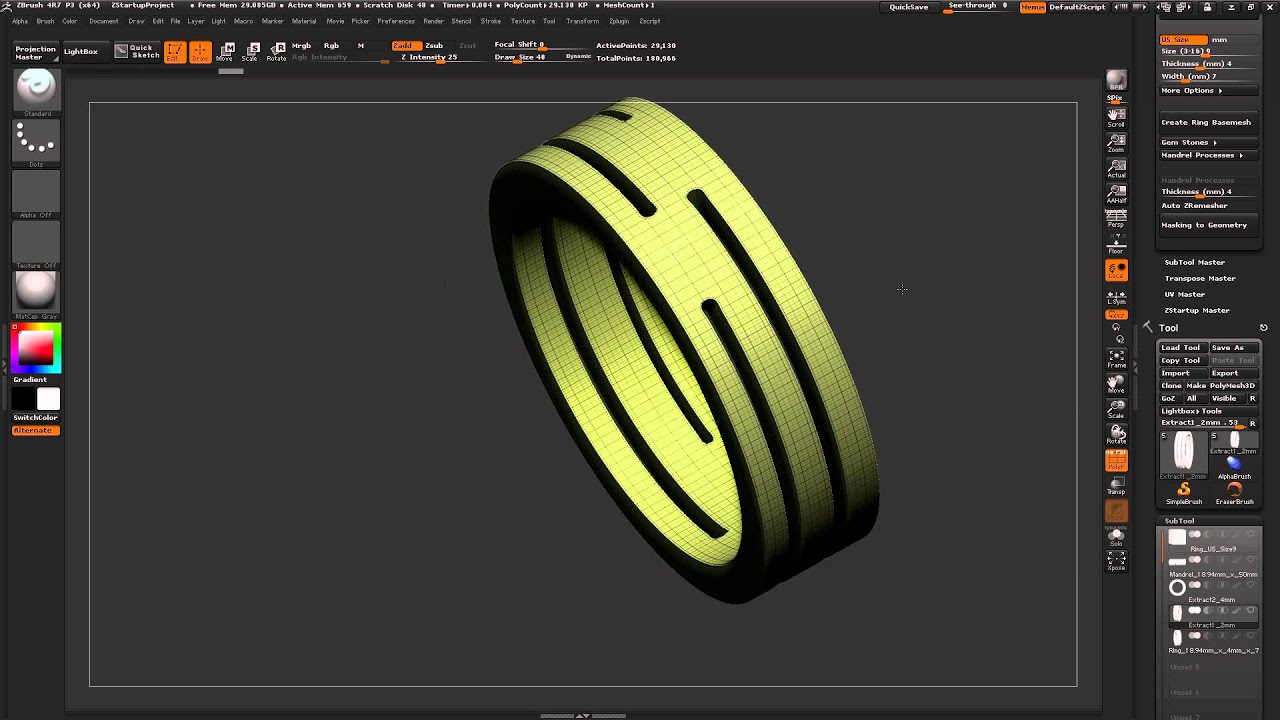Image resolution: width=1280 pixels, height=720 pixels.
Task: Expand Transpose Master plugin
Action: click(x=1200, y=278)
